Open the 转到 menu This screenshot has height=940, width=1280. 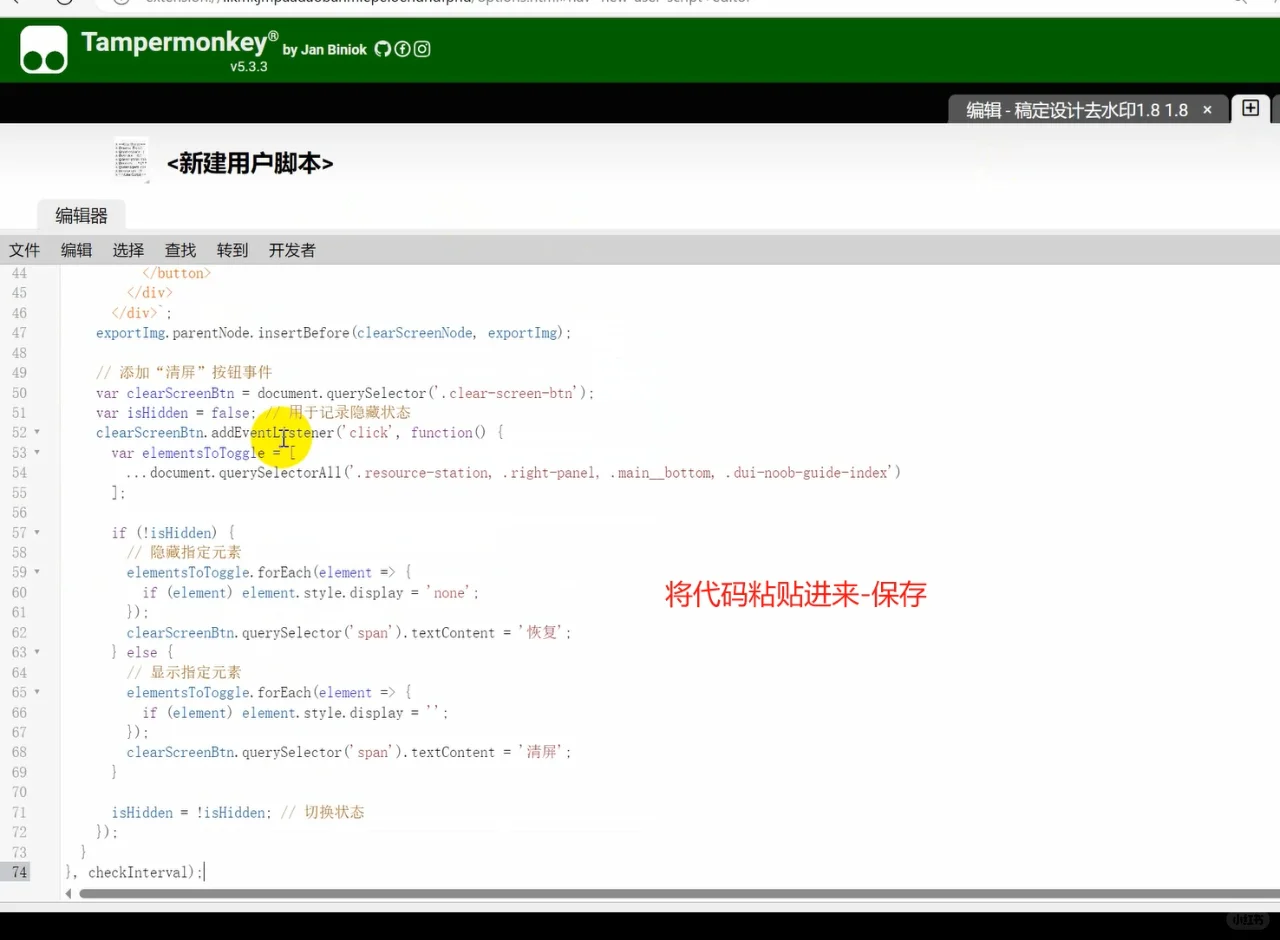pos(232,250)
